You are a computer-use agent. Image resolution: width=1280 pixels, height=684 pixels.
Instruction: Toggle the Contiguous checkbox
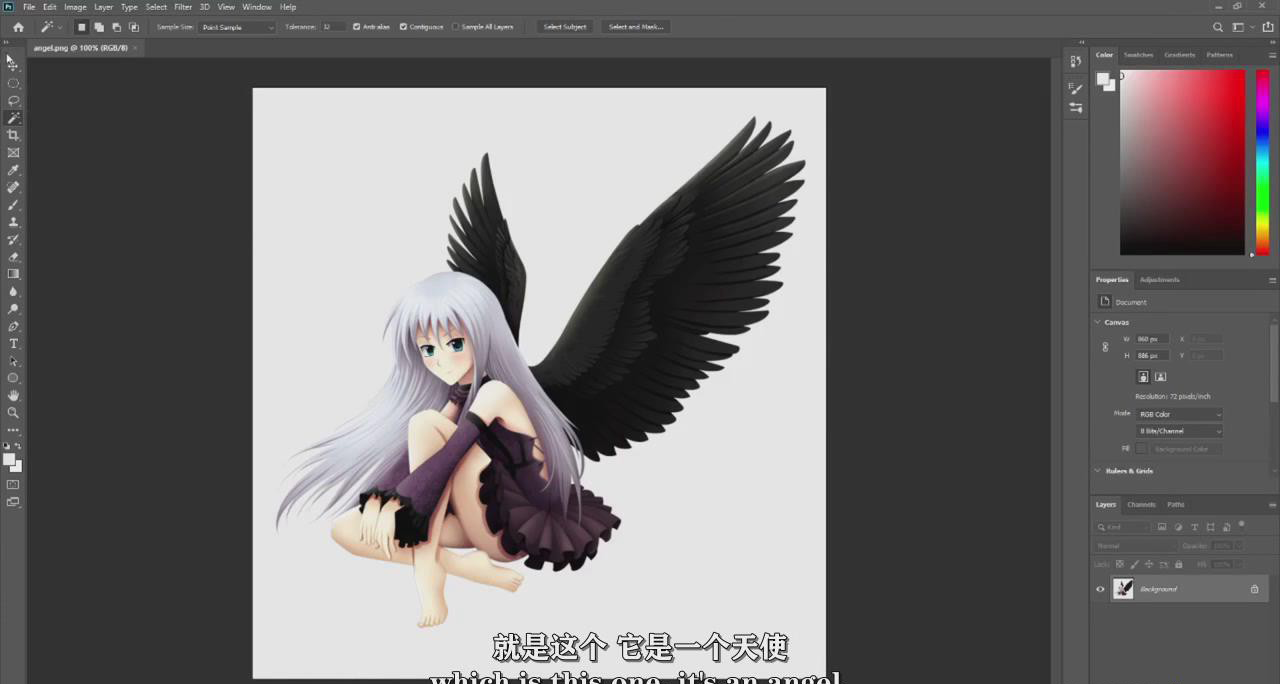pos(403,27)
